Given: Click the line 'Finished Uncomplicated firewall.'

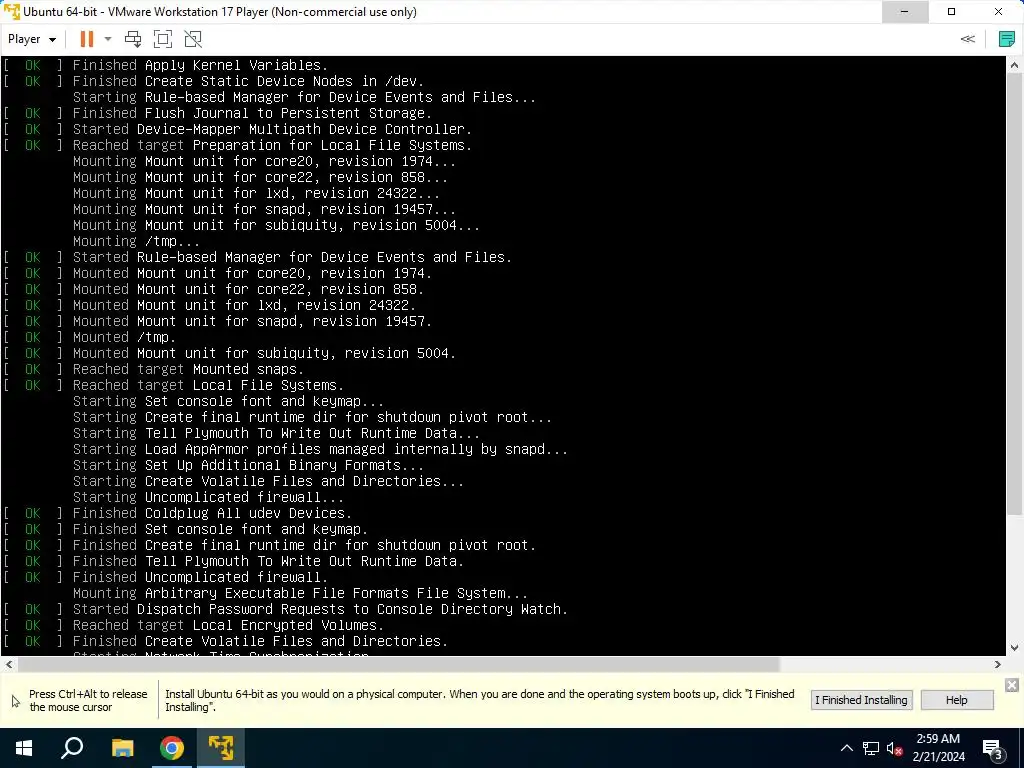Looking at the screenshot, I should tap(200, 577).
